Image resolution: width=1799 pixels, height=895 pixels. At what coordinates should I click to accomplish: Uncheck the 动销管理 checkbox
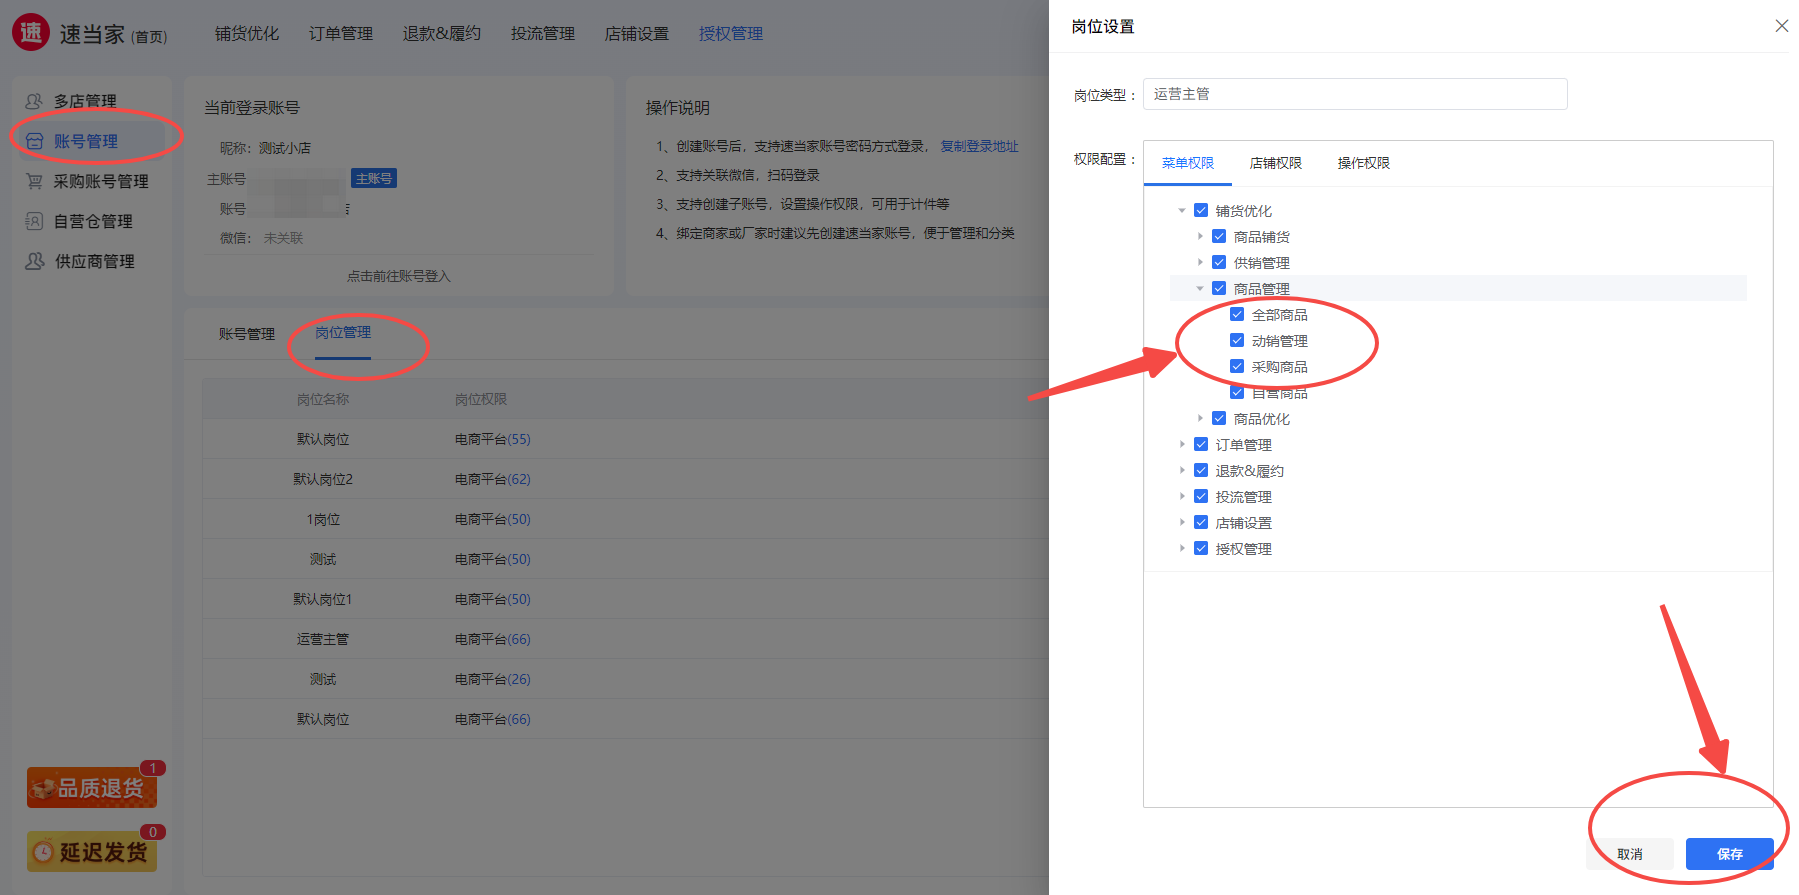pos(1237,340)
